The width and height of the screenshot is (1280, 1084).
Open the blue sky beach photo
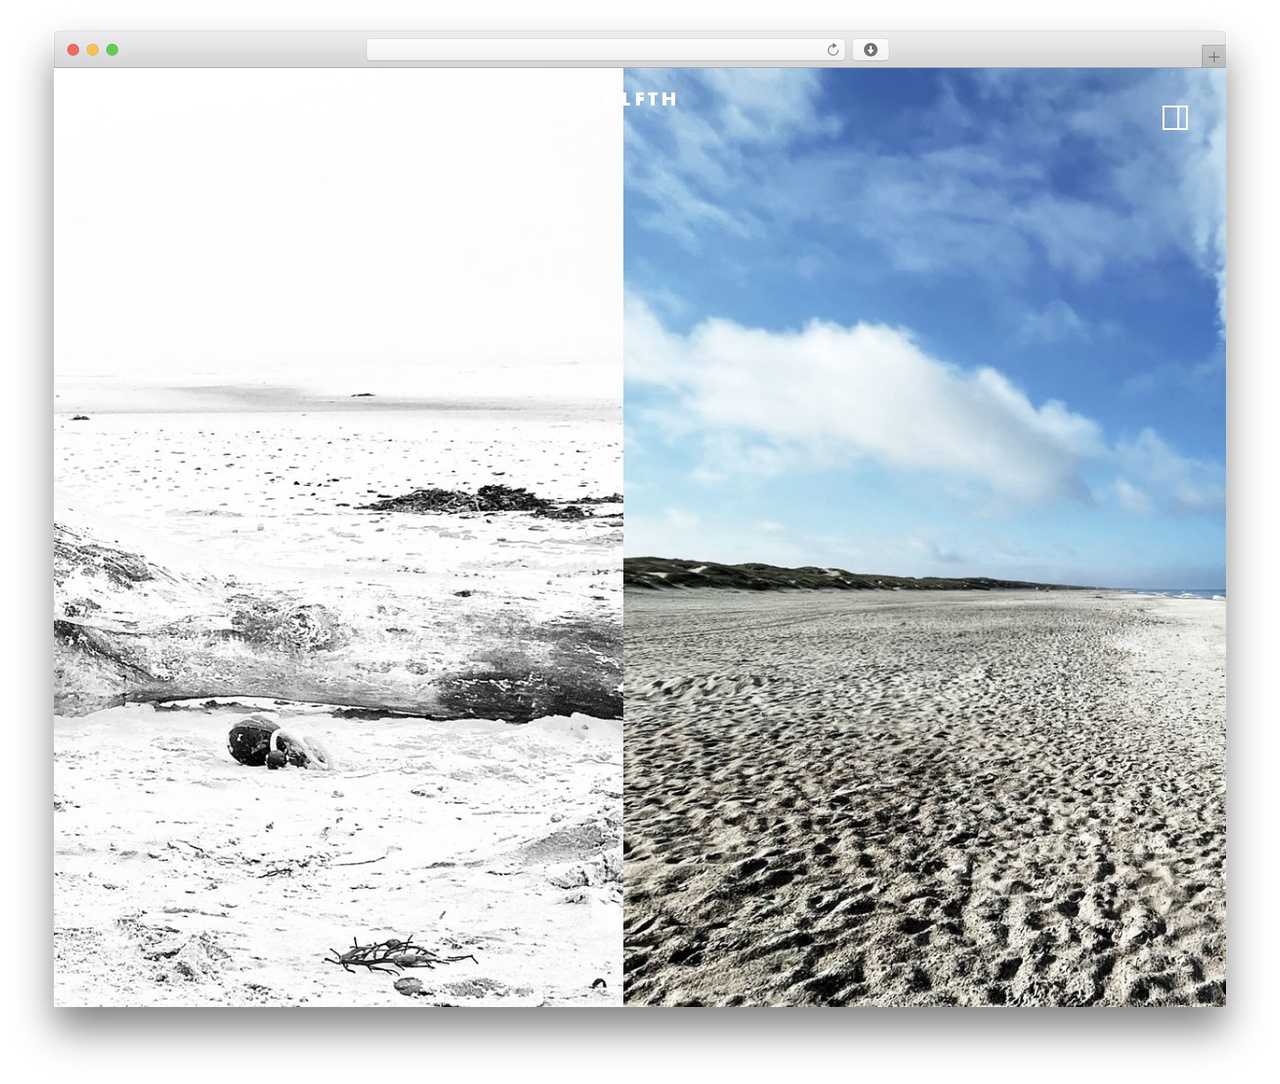pos(924,537)
